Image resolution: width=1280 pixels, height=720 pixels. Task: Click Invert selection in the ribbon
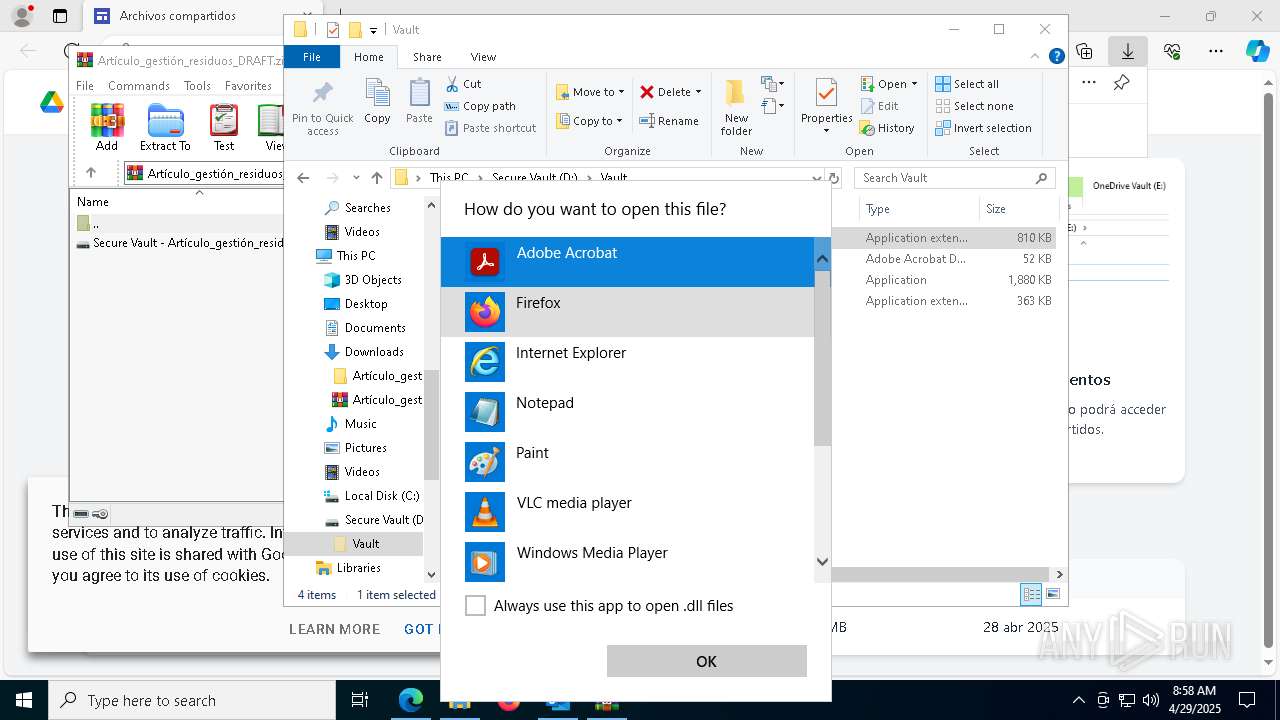983,128
